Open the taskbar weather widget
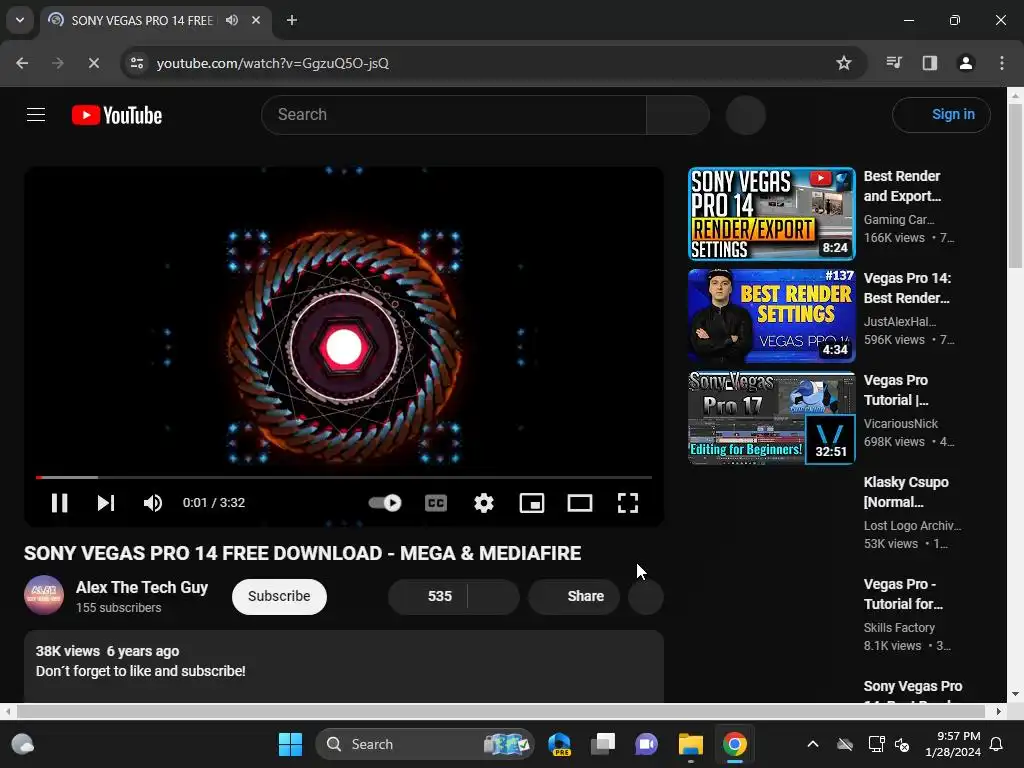 (x=23, y=744)
